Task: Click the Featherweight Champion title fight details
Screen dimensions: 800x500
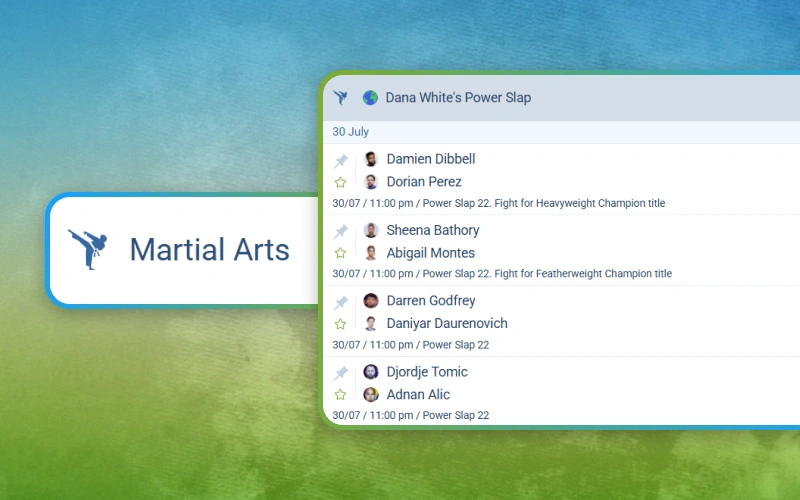Action: click(x=502, y=273)
